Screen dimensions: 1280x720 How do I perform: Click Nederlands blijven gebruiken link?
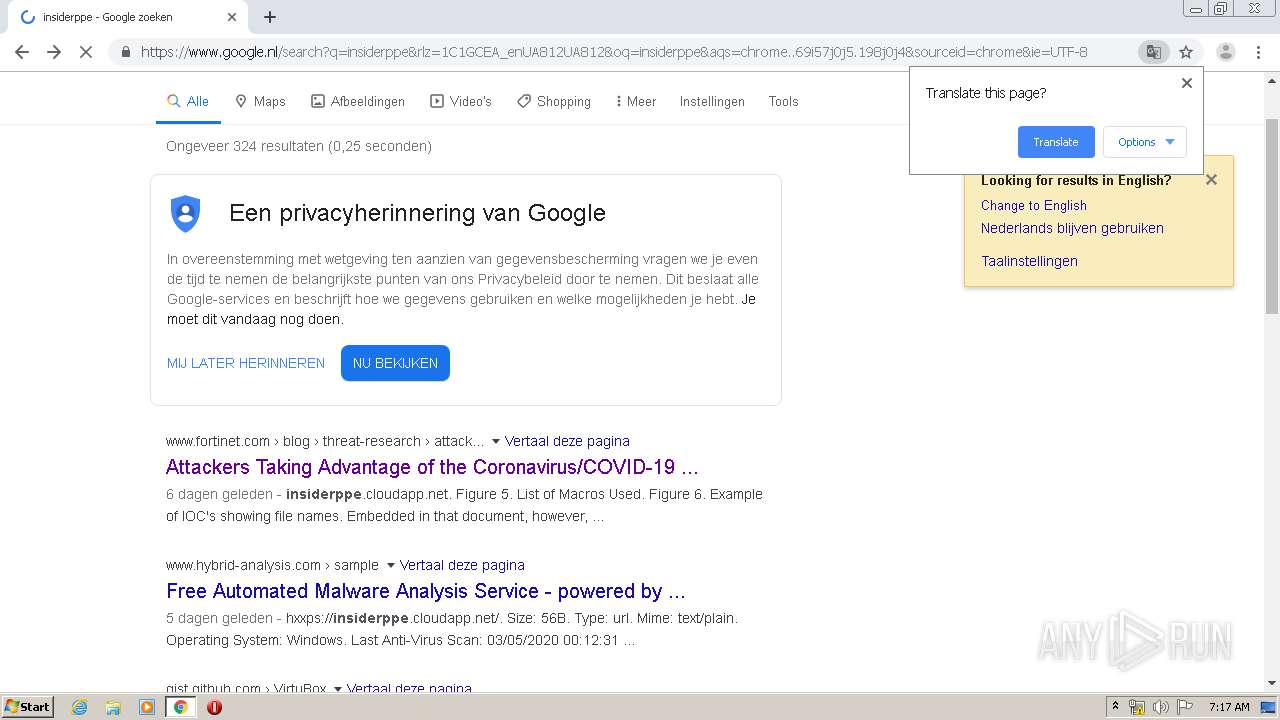click(1072, 228)
